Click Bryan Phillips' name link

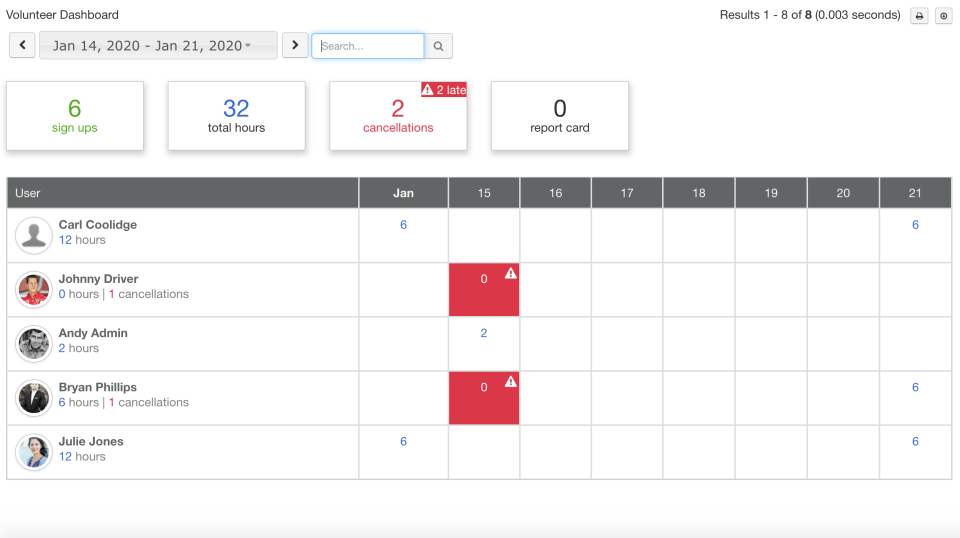click(x=98, y=387)
